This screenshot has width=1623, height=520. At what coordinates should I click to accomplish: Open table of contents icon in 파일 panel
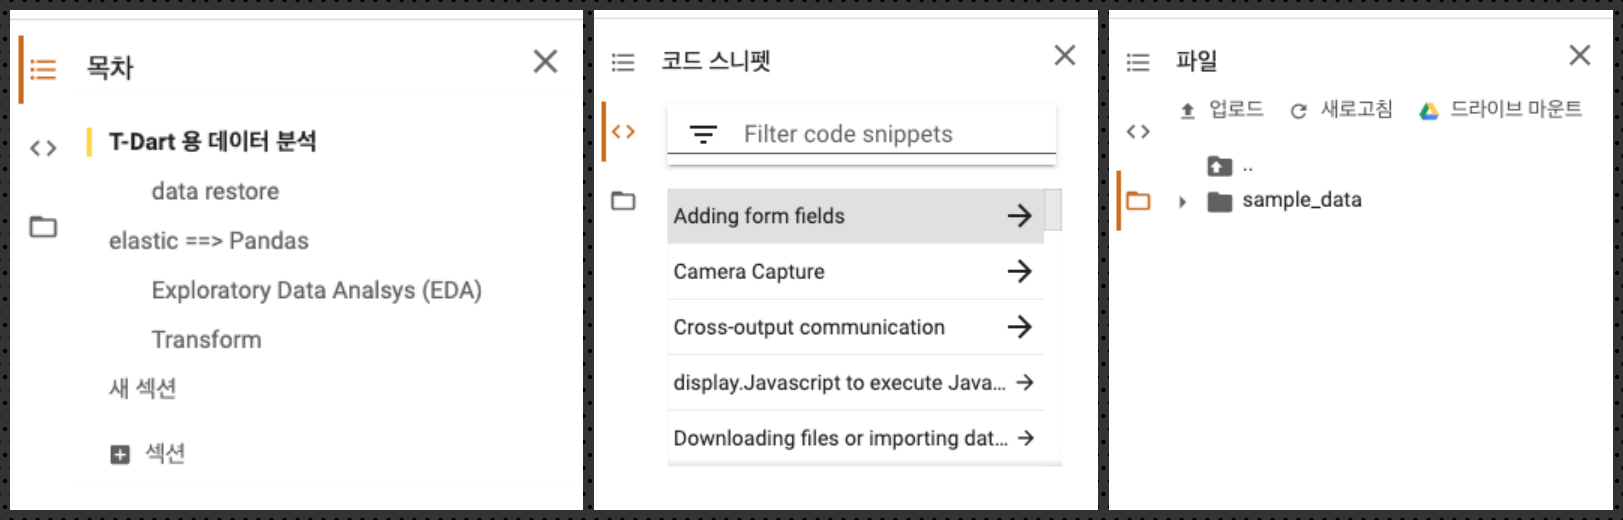pos(1138,63)
